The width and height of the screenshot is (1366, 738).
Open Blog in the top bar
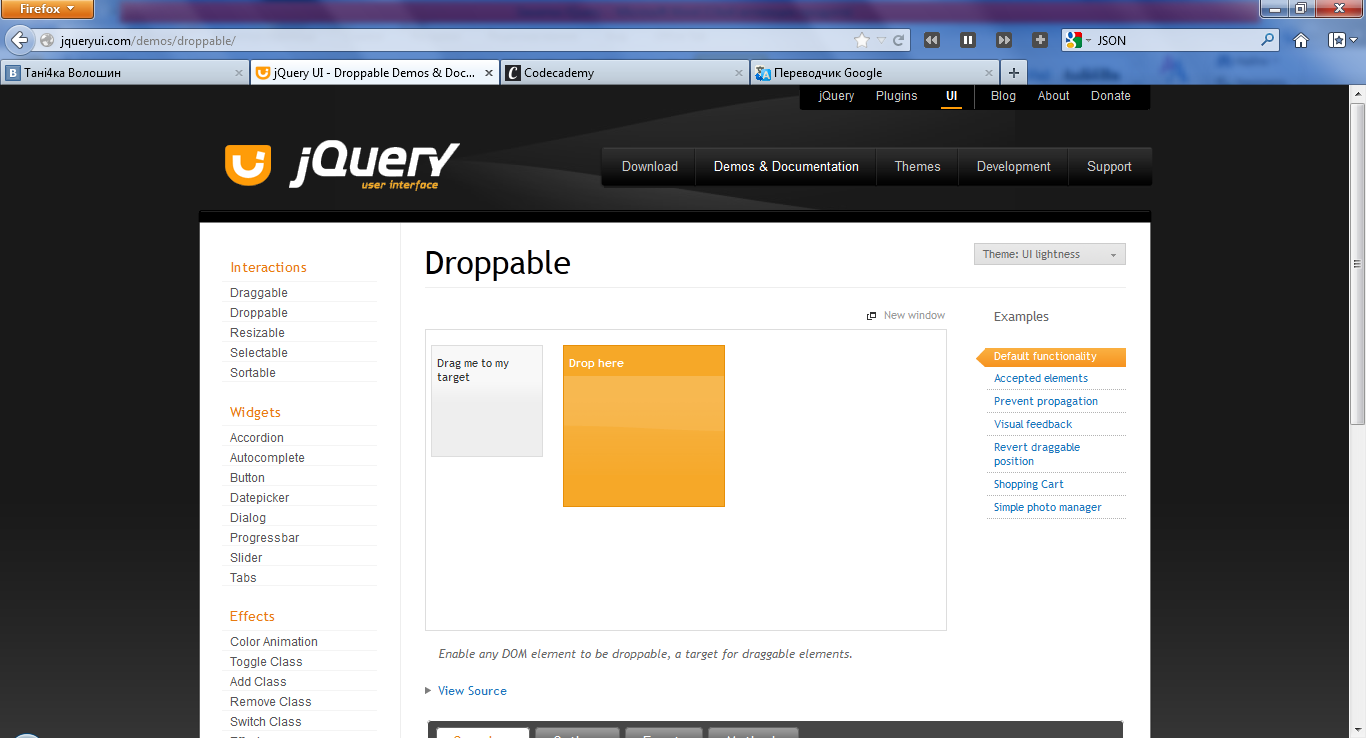(x=1003, y=96)
